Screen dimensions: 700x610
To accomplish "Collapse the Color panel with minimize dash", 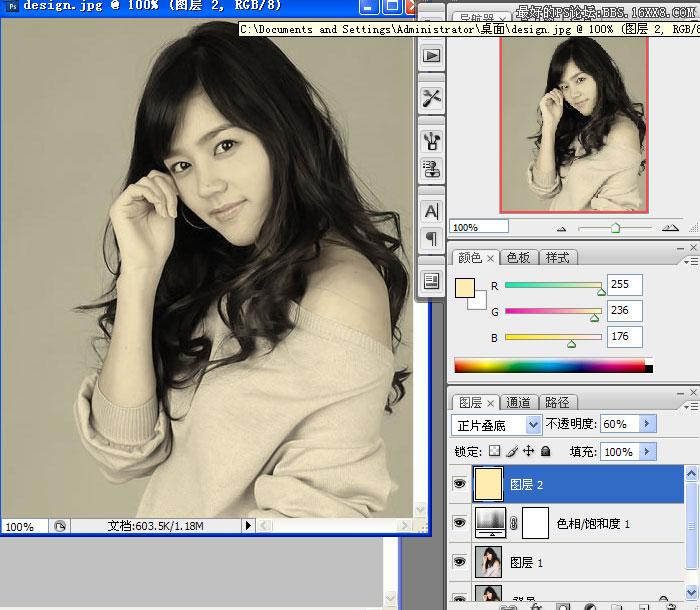I will click(680, 248).
